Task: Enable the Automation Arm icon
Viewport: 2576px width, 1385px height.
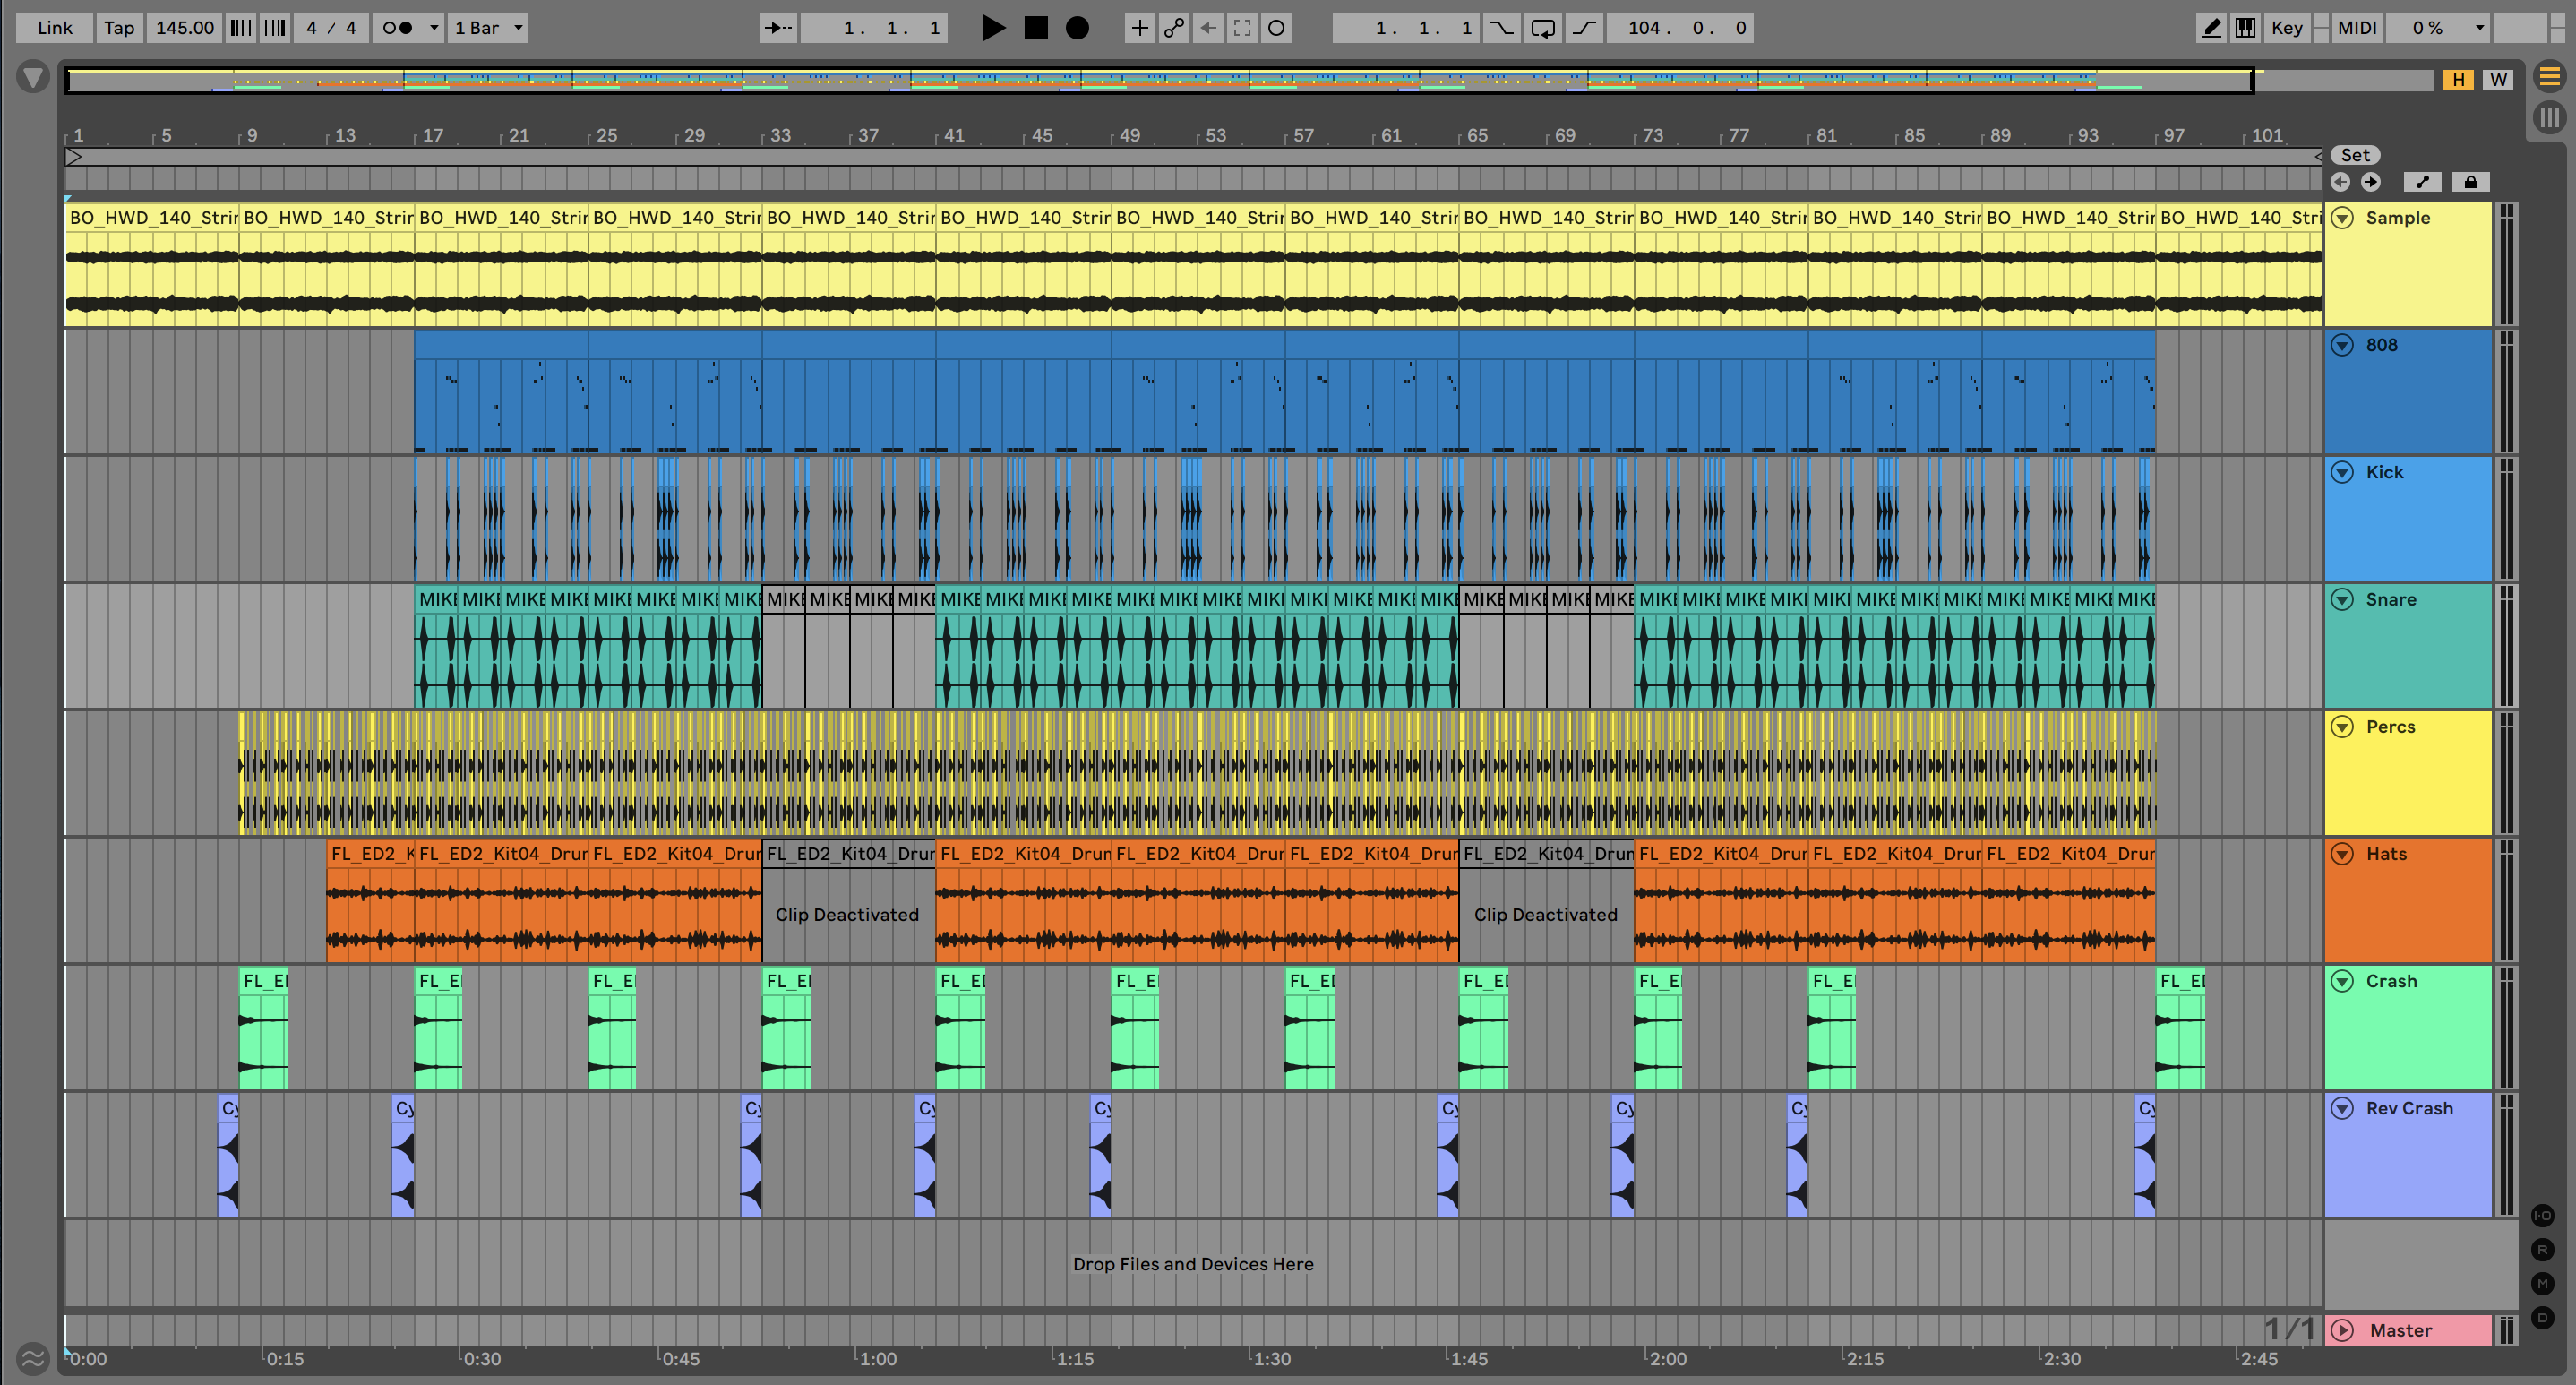Action: [x=1173, y=28]
